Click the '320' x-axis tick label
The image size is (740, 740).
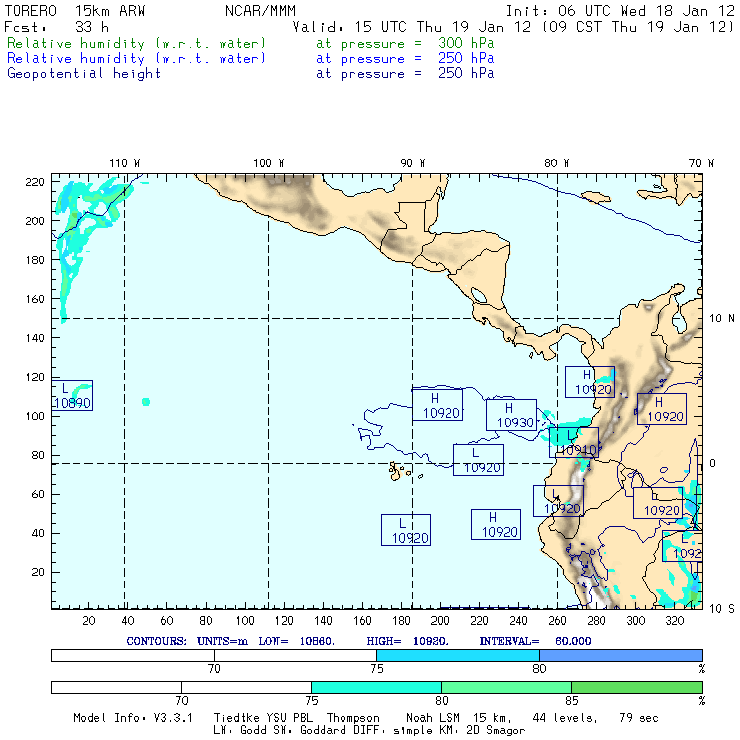(x=675, y=621)
